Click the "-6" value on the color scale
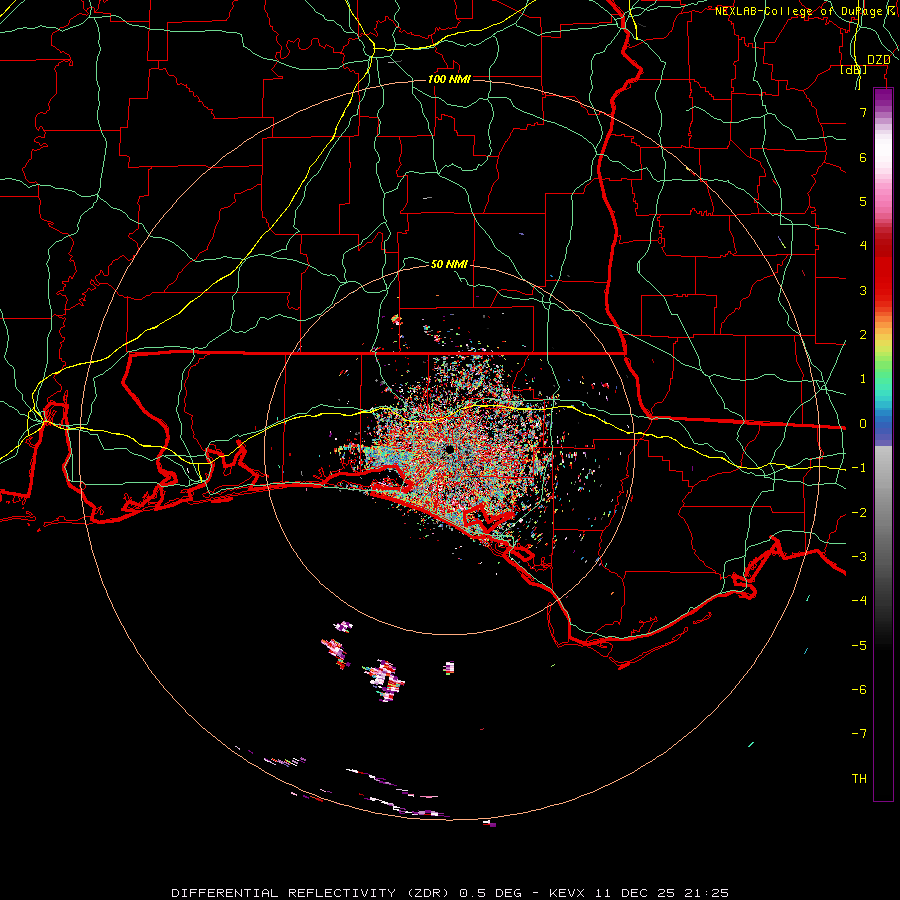The height and width of the screenshot is (900, 900). [859, 690]
